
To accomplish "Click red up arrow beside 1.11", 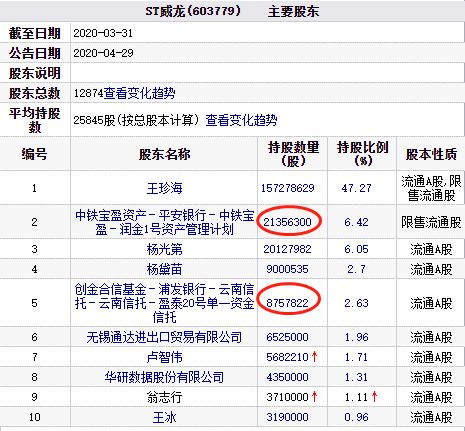I will (374, 397).
